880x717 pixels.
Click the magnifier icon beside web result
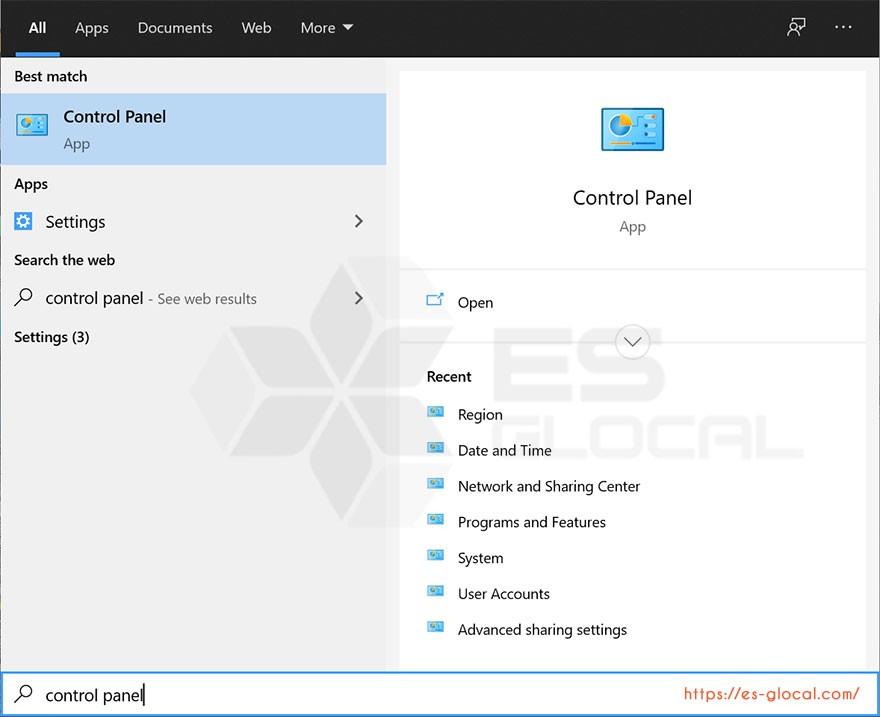tap(24, 297)
